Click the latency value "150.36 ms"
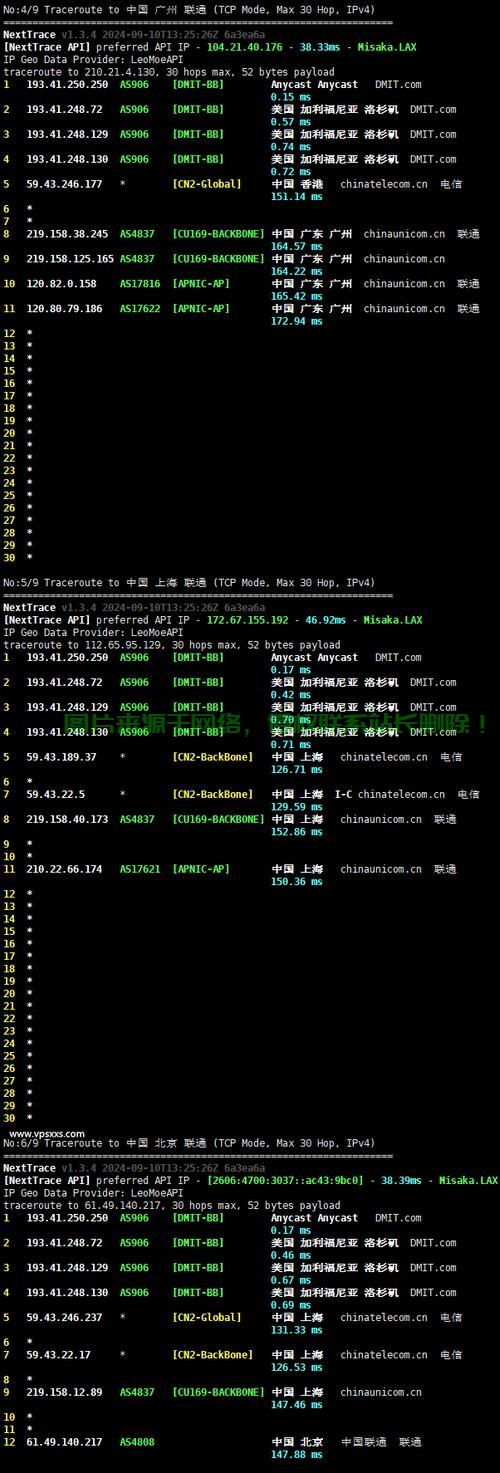The image size is (500, 1473). (297, 882)
